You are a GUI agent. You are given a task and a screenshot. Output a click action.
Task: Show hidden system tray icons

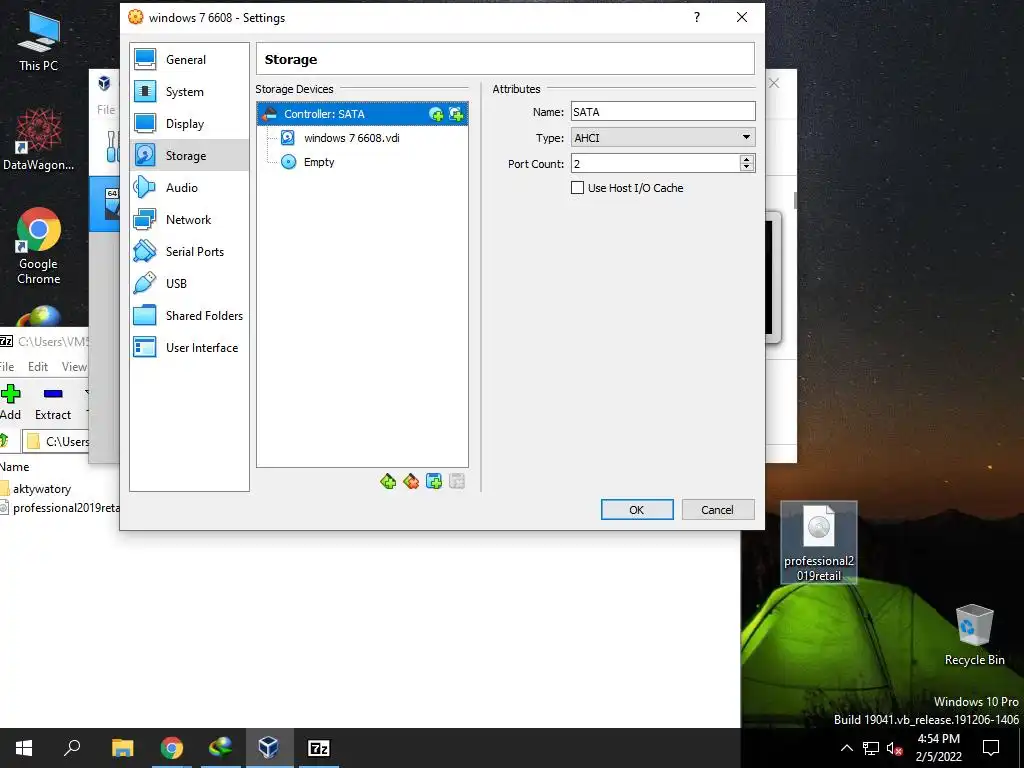pos(846,748)
